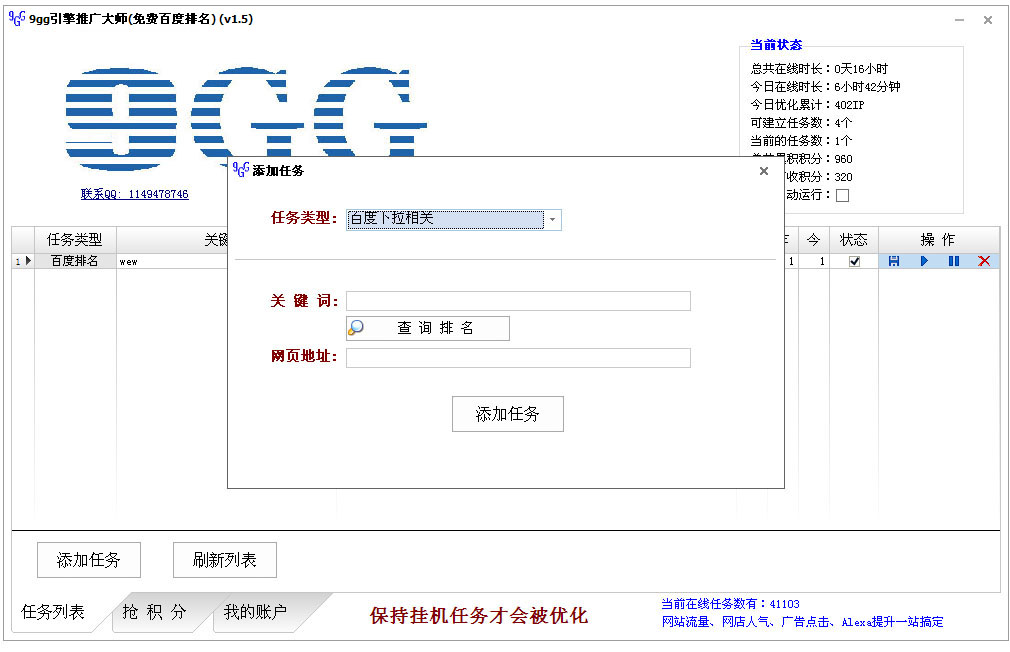Close the 添加任务 dialog

point(764,171)
